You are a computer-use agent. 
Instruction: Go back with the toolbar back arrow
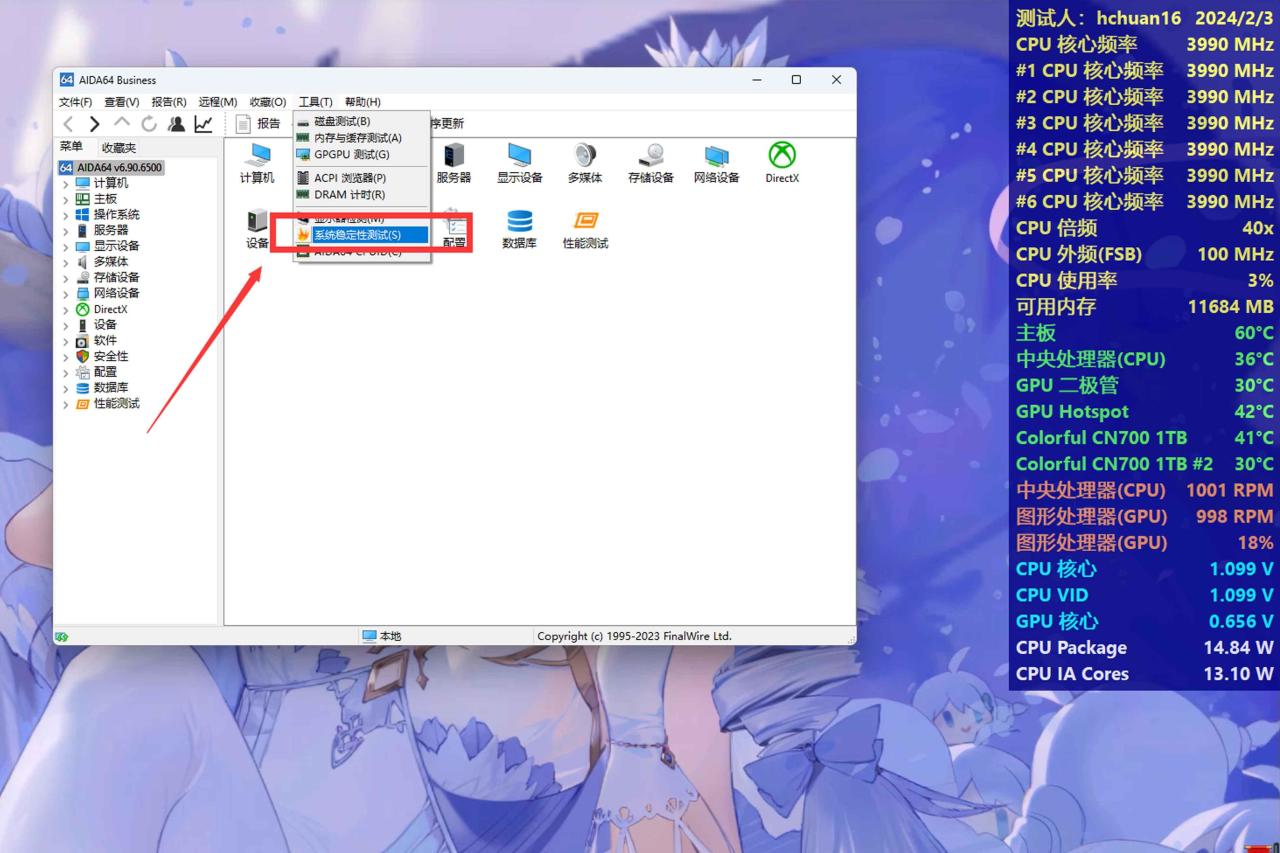coord(68,124)
